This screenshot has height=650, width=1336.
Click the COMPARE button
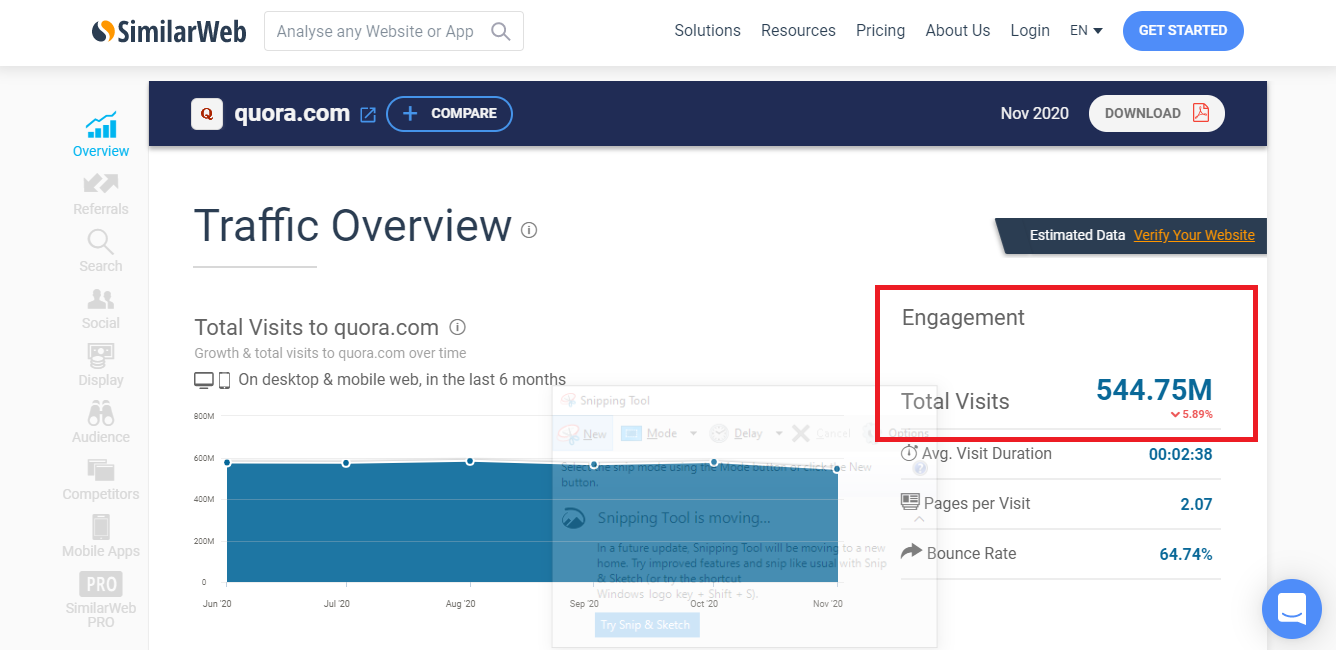[449, 114]
